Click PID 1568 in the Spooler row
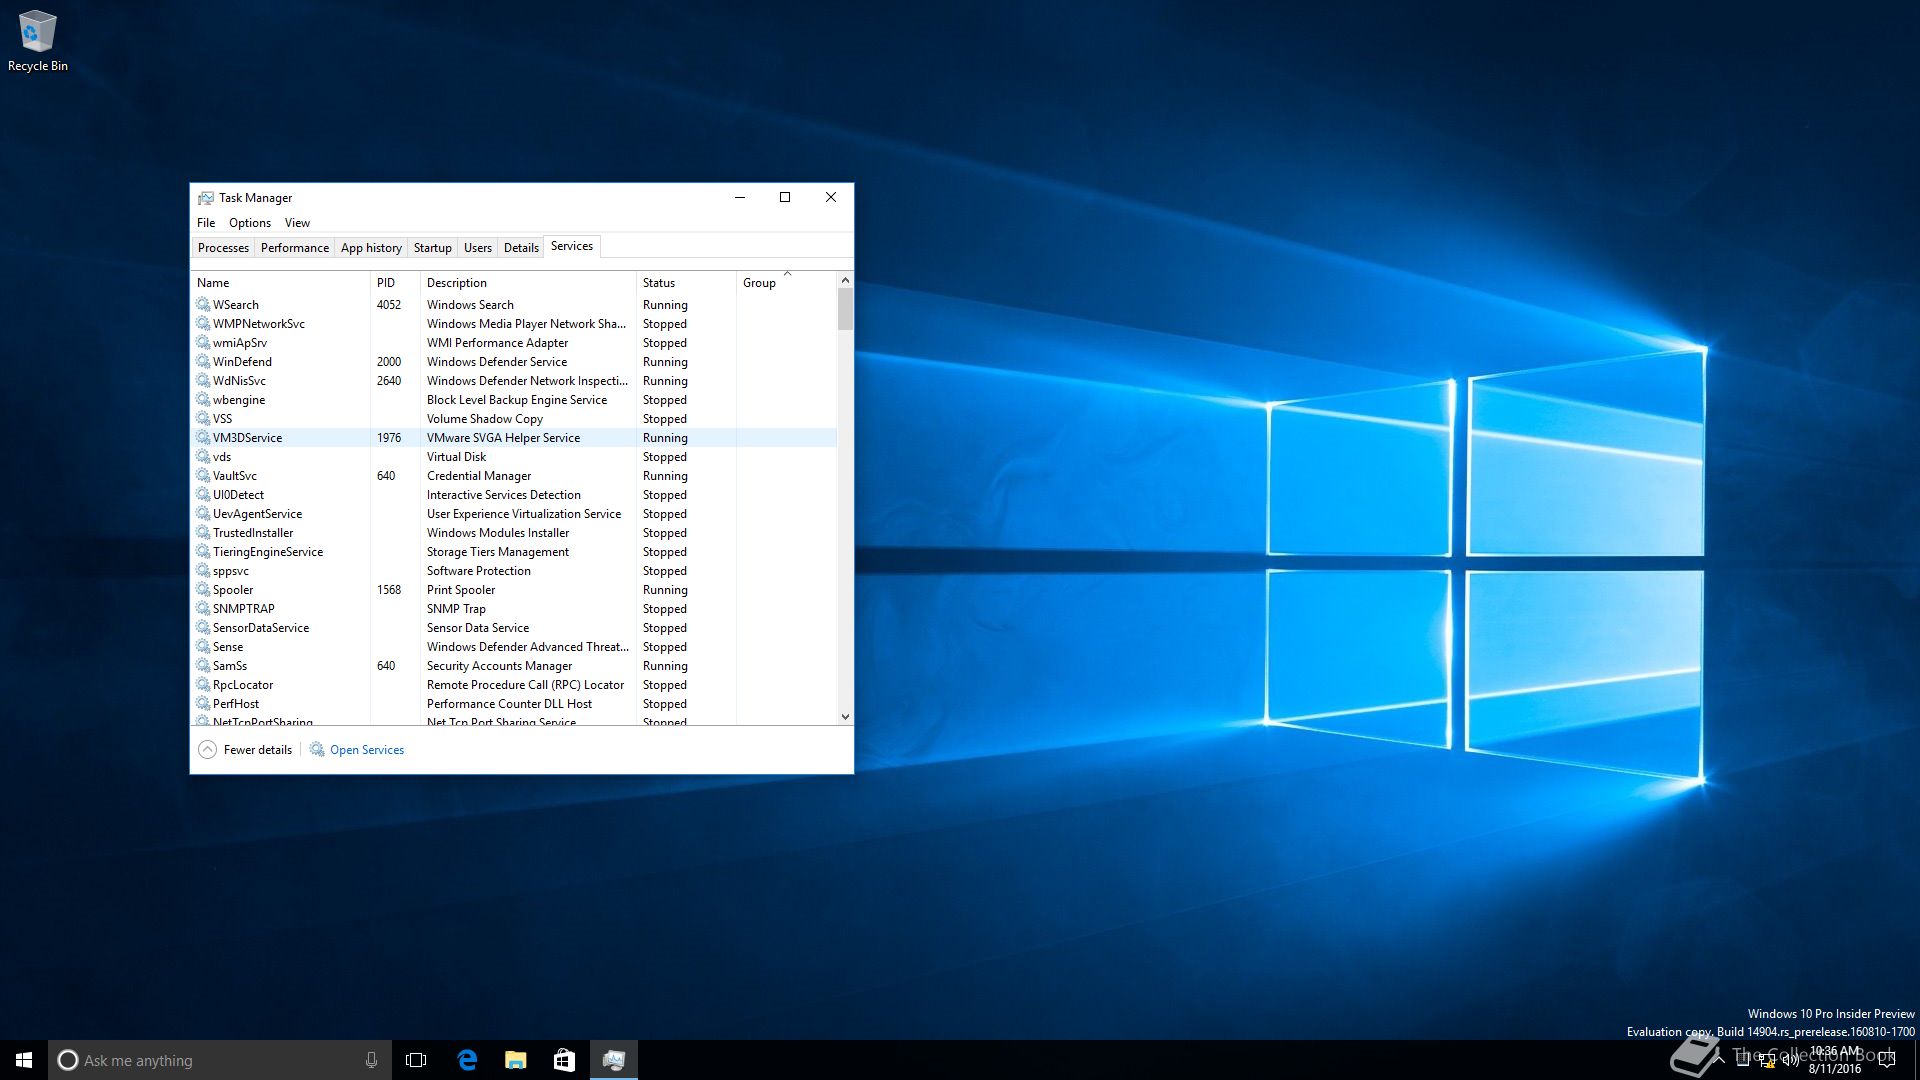 [x=389, y=590]
